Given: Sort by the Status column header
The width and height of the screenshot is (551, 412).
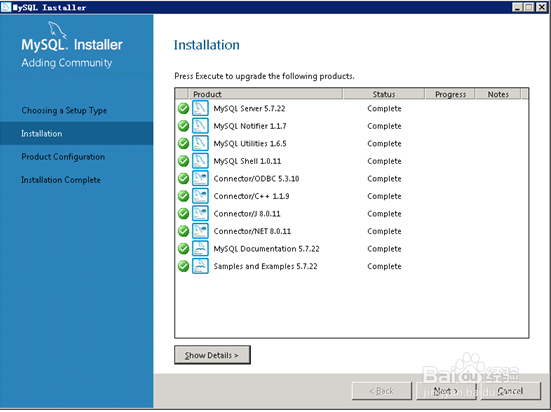Looking at the screenshot, I should click(x=384, y=94).
